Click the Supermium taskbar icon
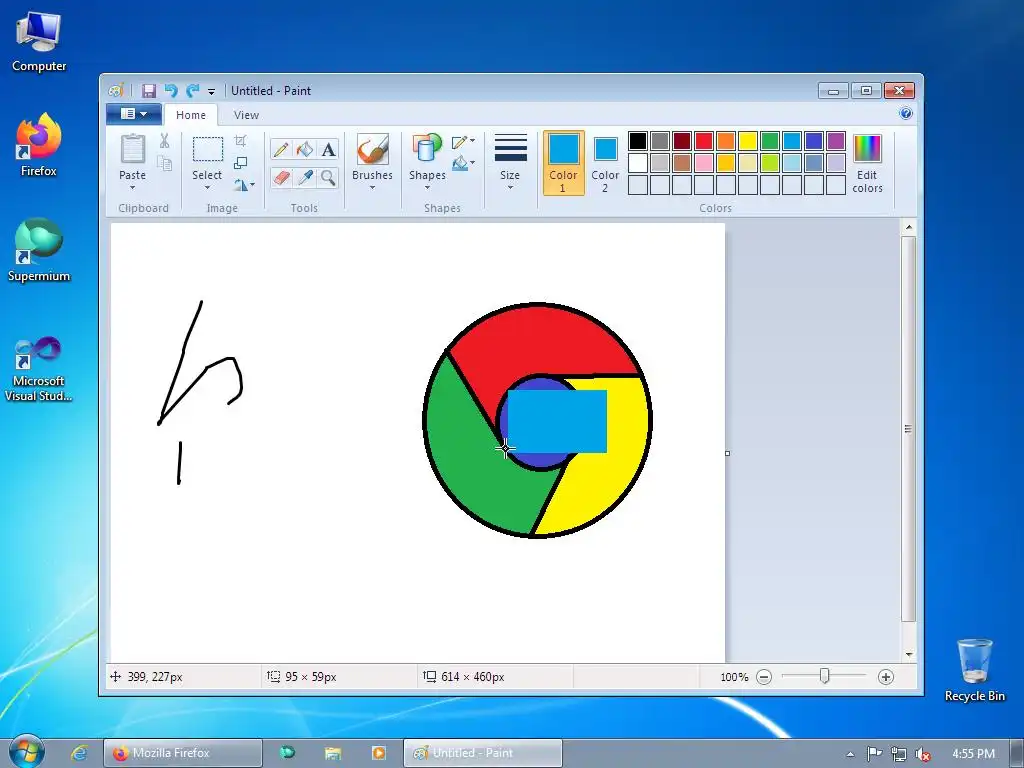The image size is (1024, 768). (x=287, y=753)
